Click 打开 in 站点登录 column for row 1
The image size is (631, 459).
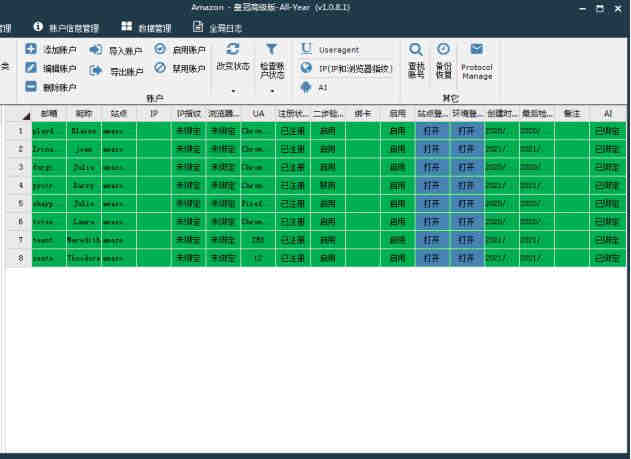point(432,131)
